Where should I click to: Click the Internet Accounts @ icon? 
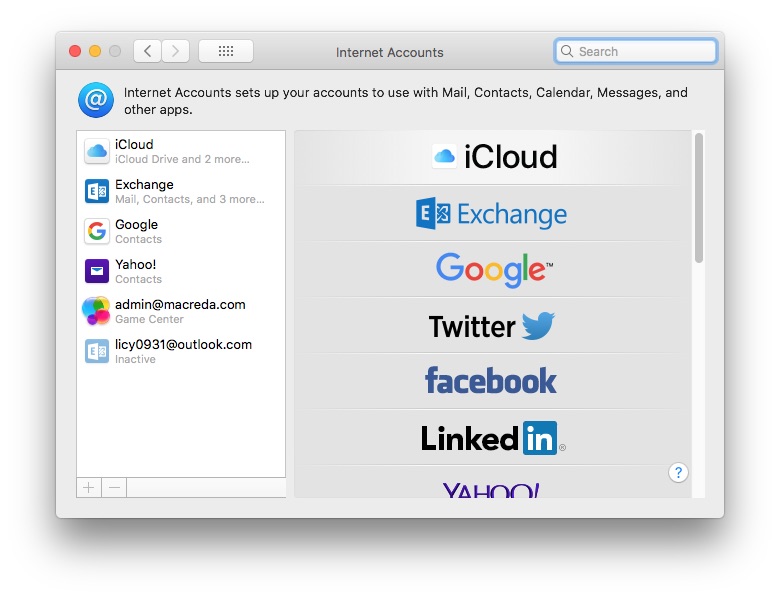pos(96,100)
